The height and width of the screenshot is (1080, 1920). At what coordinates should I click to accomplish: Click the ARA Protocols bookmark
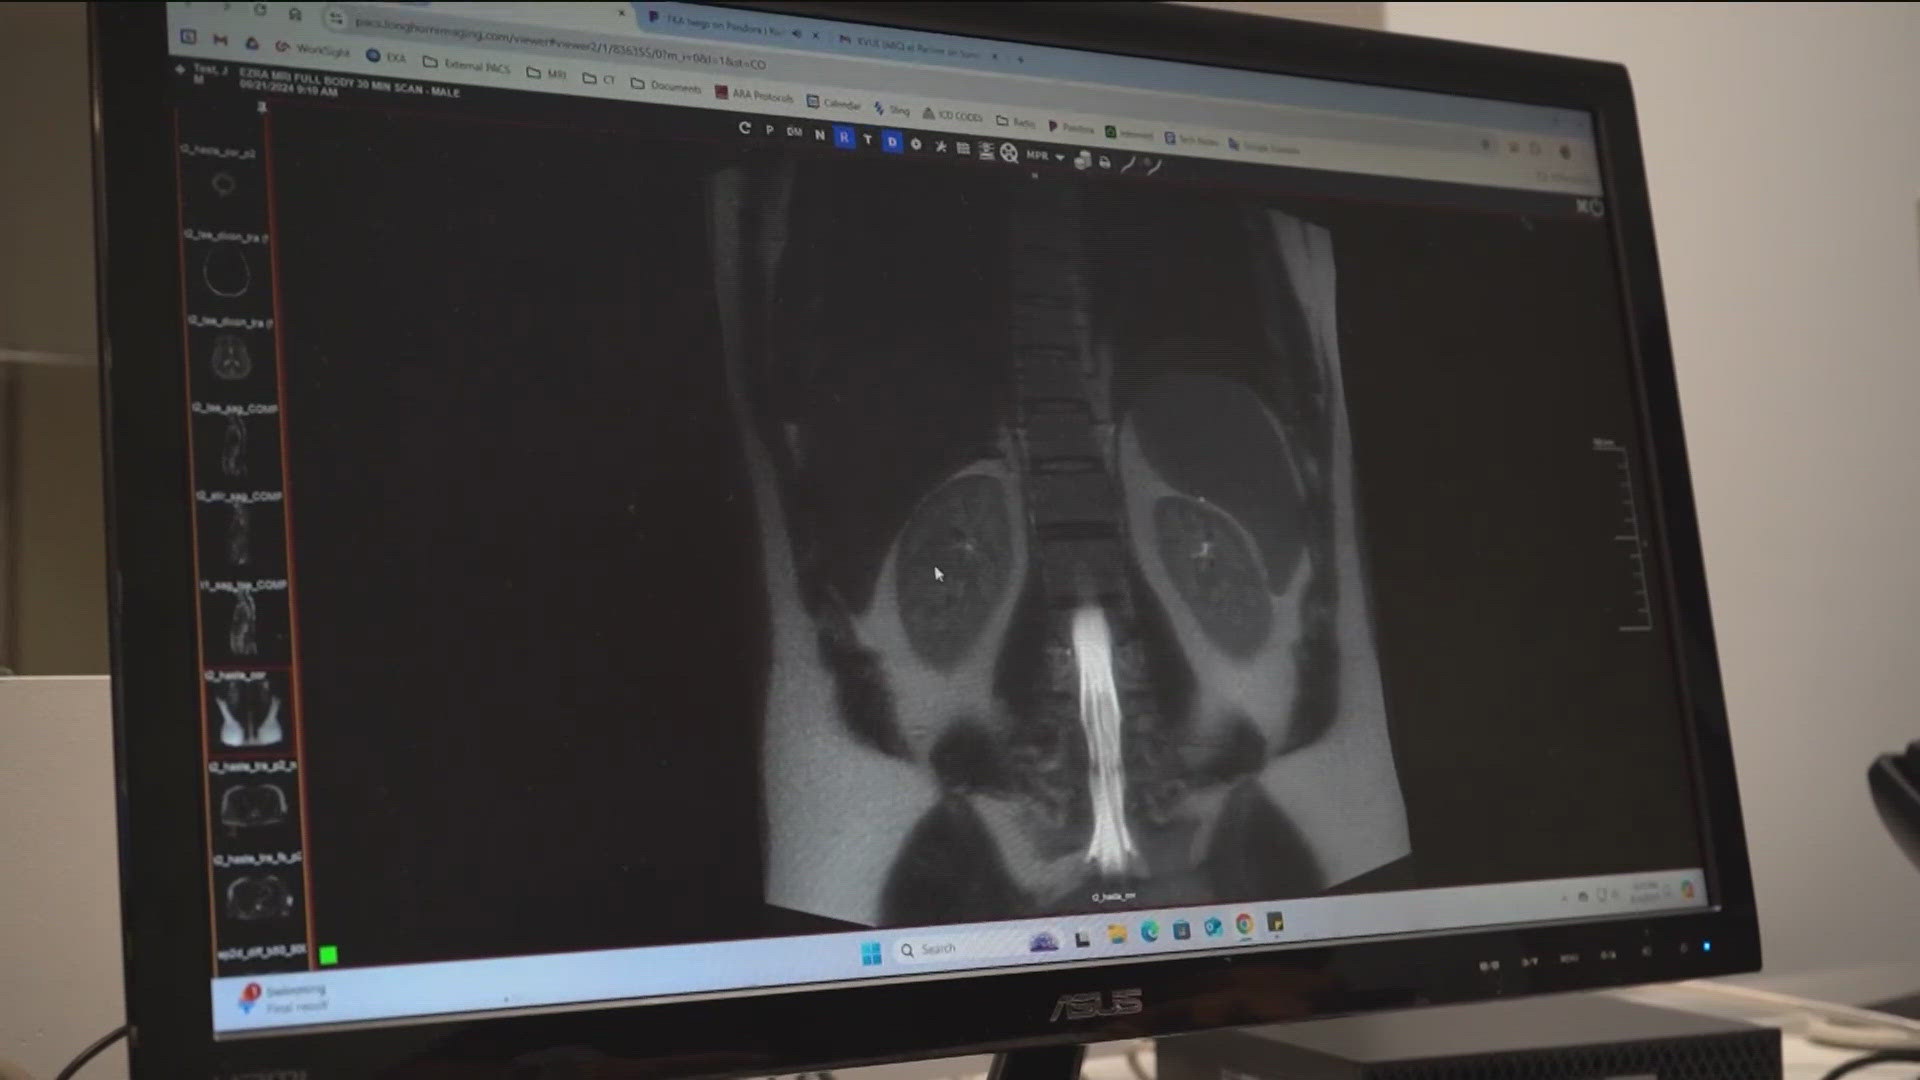754,95
